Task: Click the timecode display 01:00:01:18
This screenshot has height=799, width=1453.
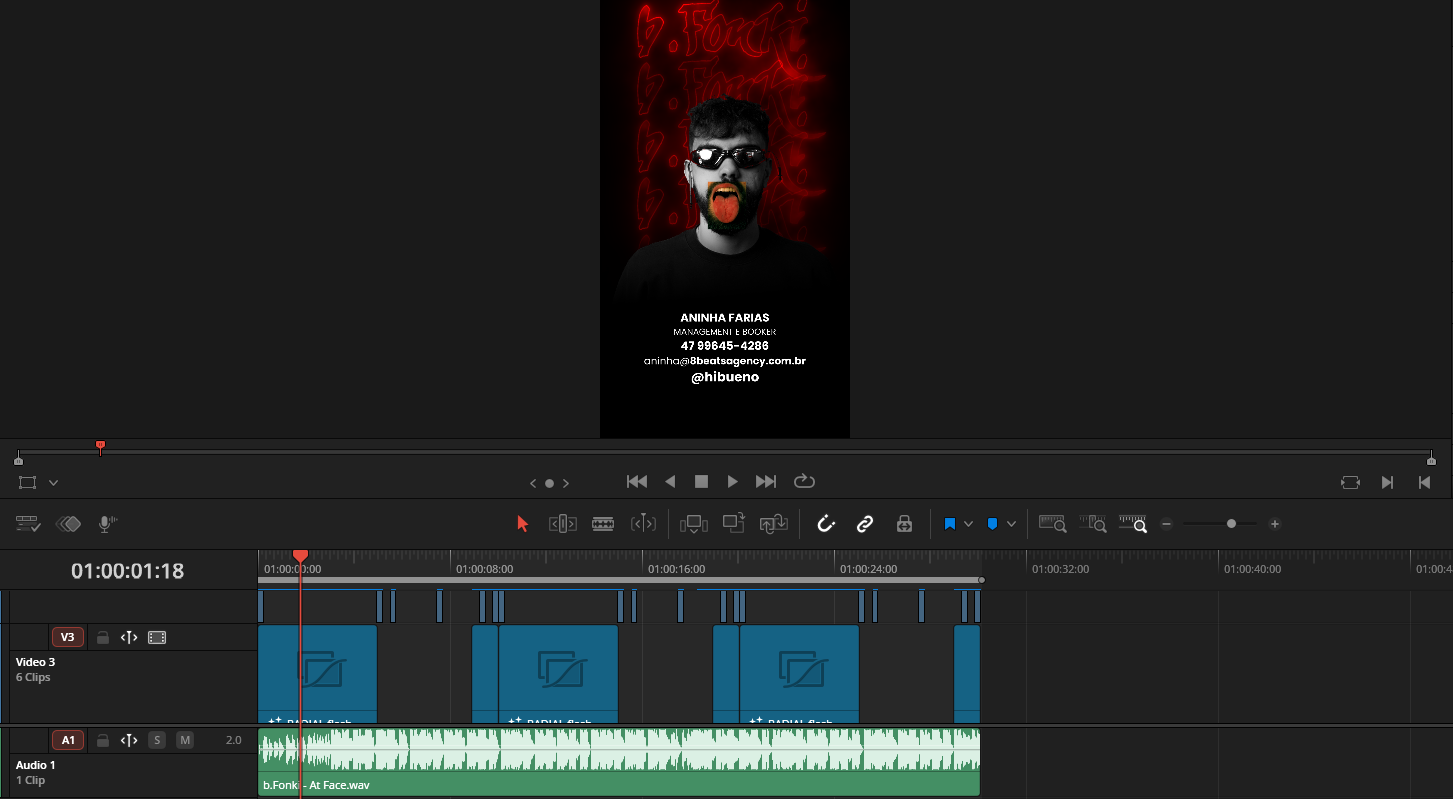Action: (x=128, y=571)
